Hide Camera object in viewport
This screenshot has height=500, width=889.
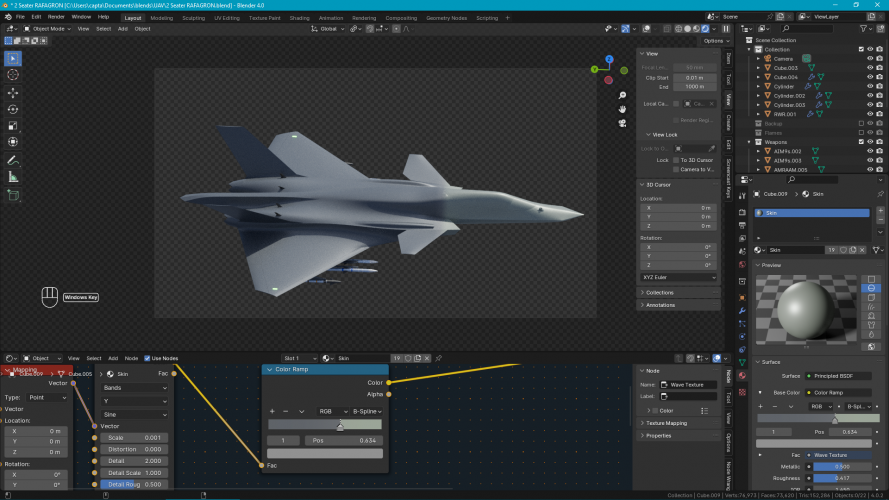pyautogui.click(x=870, y=58)
